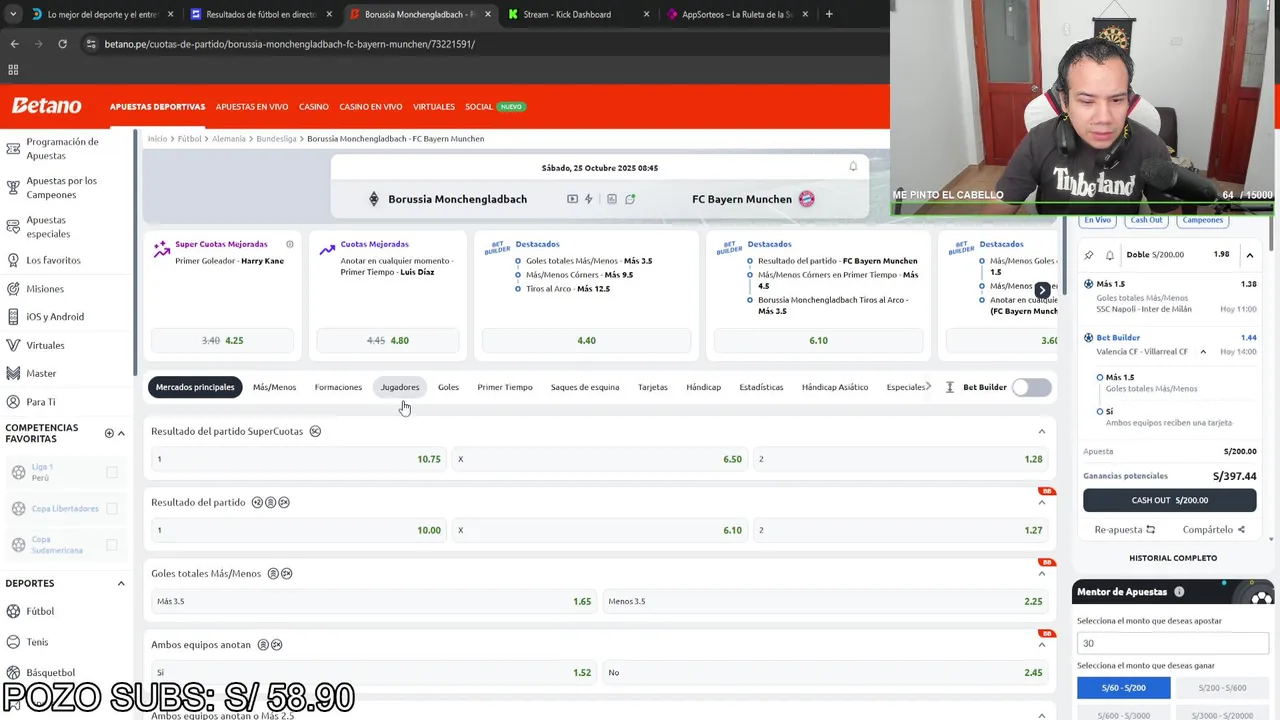The width and height of the screenshot is (1280, 720).
Task: Select the S/200 - S/600 winnings range
Action: point(1223,688)
